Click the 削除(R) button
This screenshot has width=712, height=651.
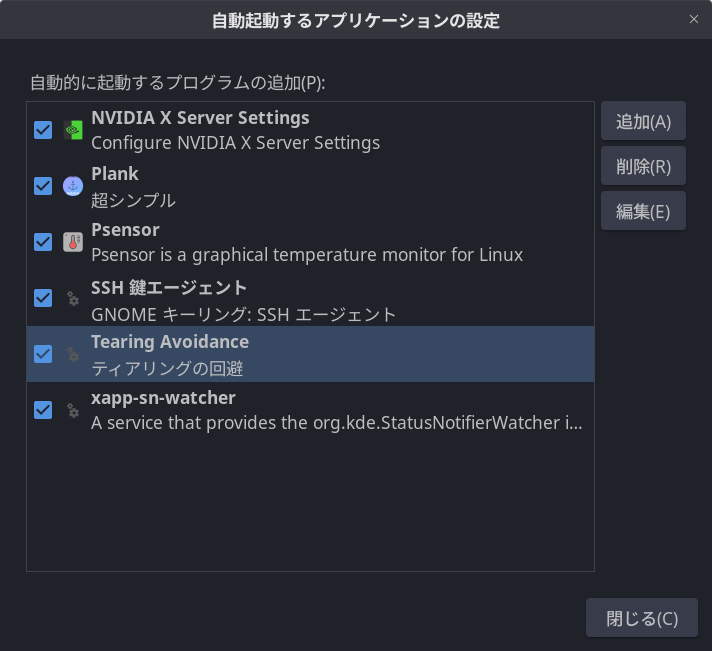pos(643,166)
